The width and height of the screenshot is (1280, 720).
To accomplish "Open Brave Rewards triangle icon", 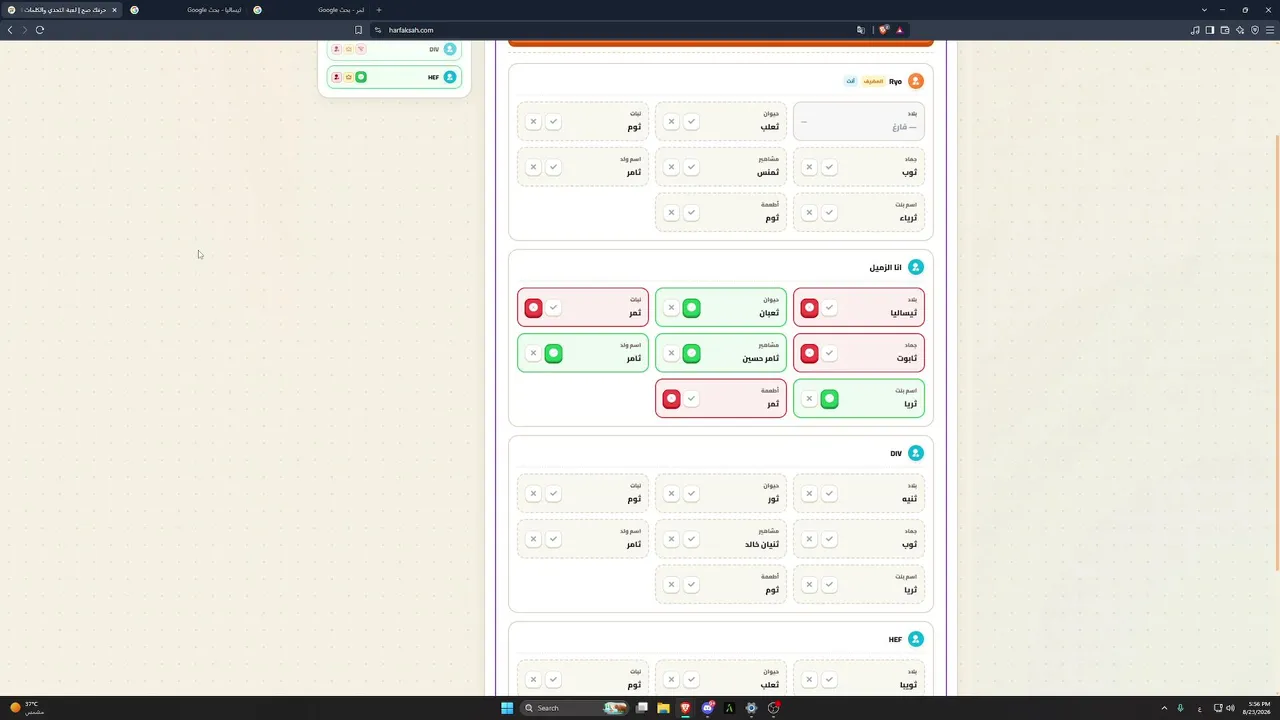I will [x=899, y=30].
